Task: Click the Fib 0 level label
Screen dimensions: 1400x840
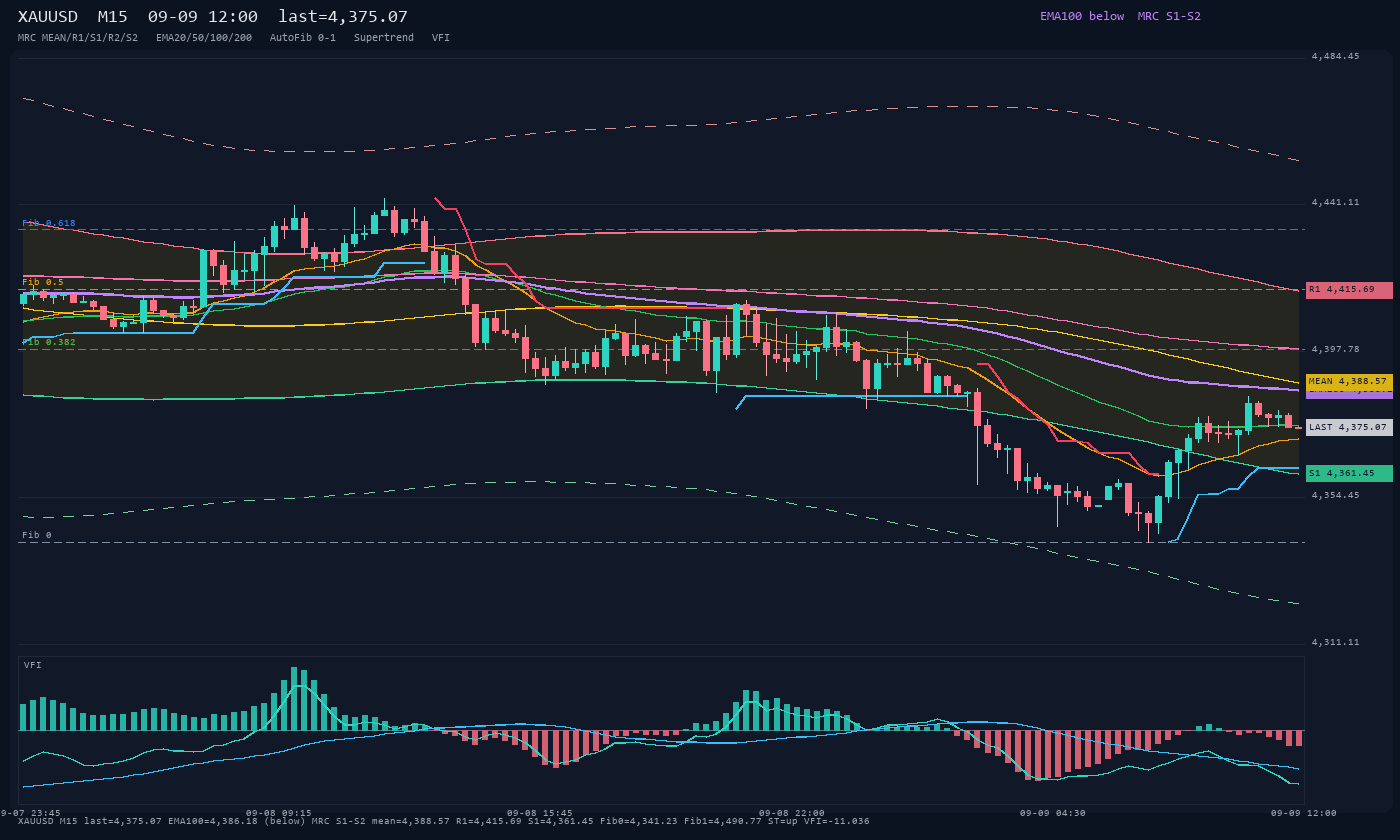Action: coord(37,535)
